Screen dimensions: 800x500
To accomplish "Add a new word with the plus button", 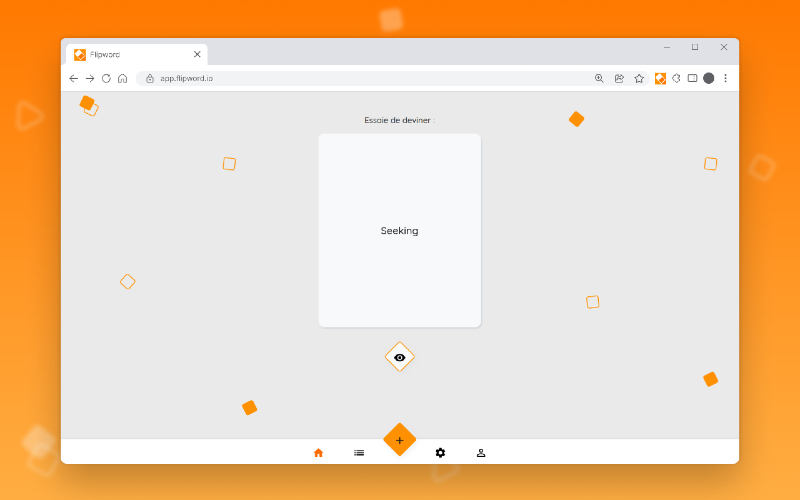I will pyautogui.click(x=399, y=440).
